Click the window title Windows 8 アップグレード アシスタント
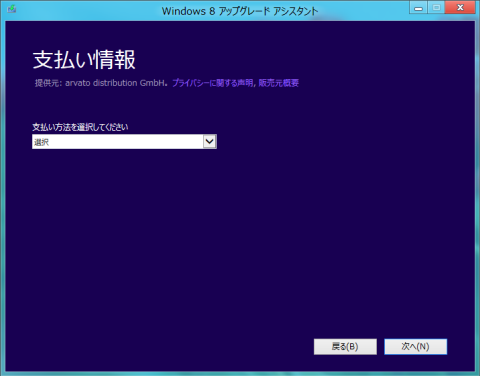The height and width of the screenshot is (376, 480). click(240, 11)
